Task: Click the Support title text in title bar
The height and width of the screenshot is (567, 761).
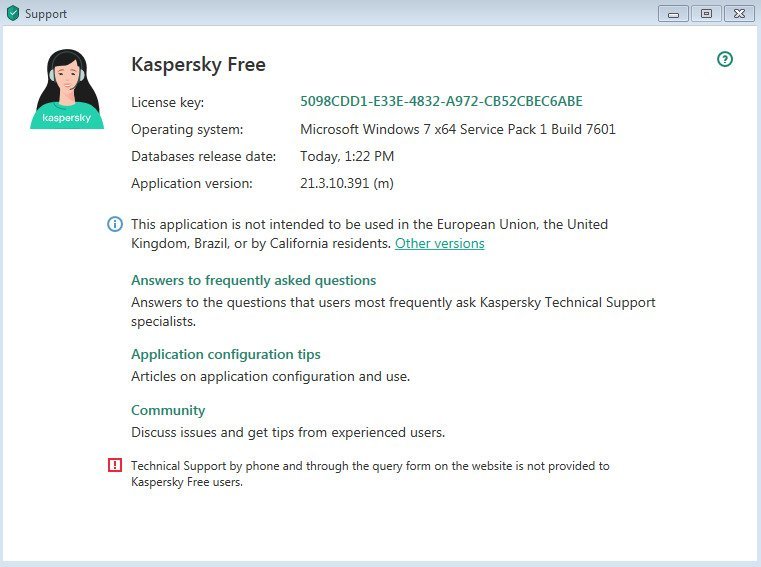Action: (47, 14)
